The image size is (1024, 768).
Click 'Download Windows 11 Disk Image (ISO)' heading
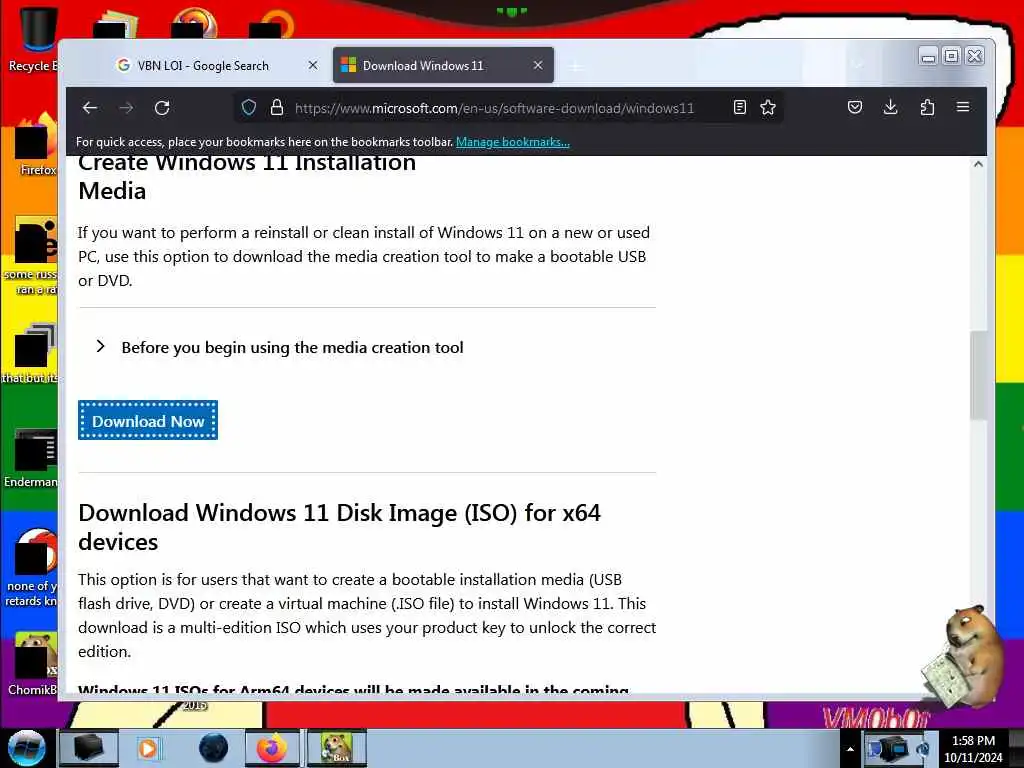[339, 527]
